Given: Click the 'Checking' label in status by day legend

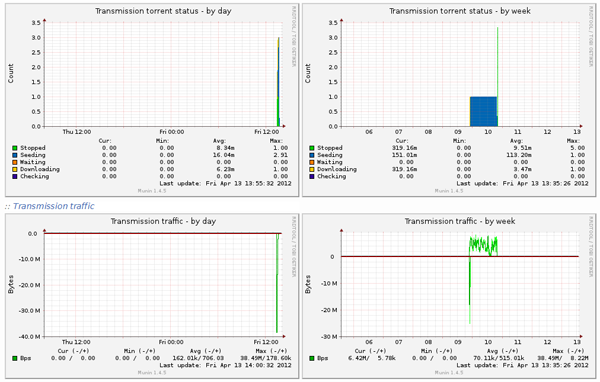Looking at the screenshot, I should pos(34,176).
